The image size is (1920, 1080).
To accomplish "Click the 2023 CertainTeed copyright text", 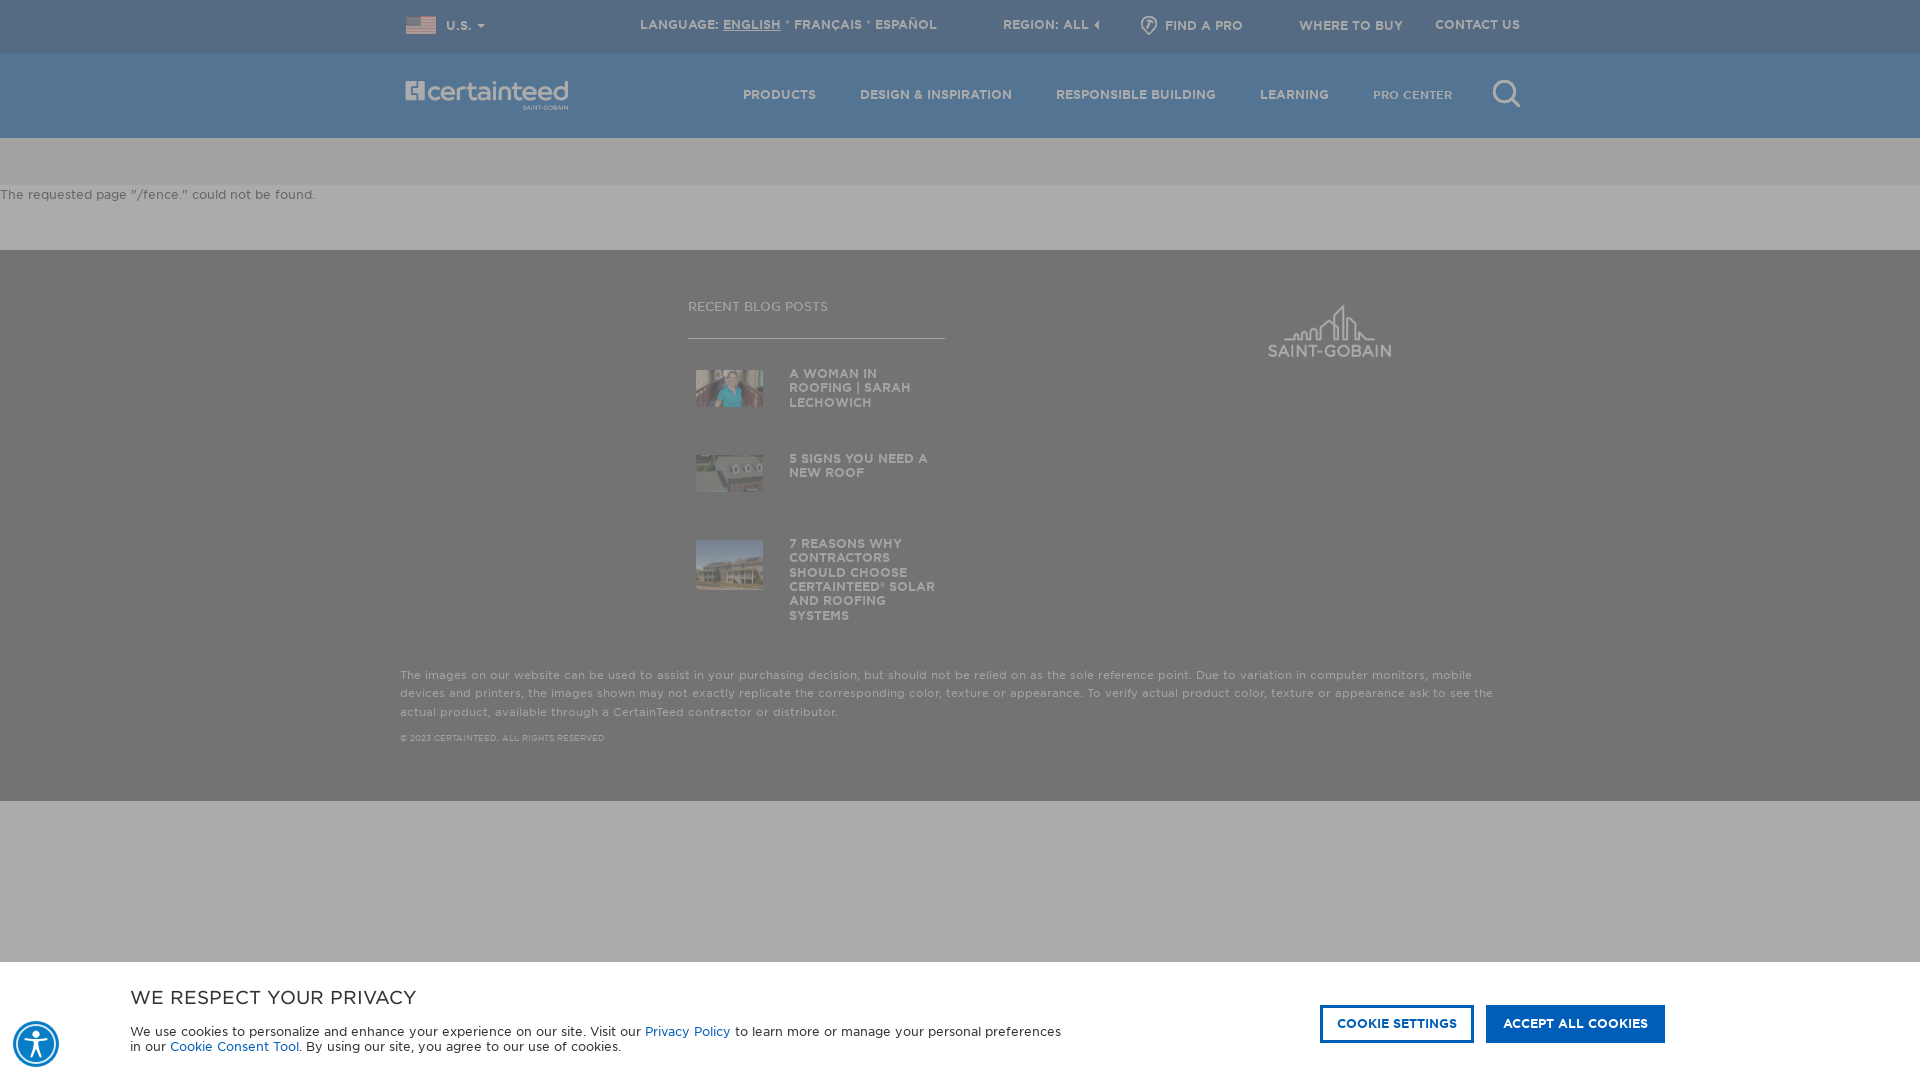I will click(x=502, y=739).
